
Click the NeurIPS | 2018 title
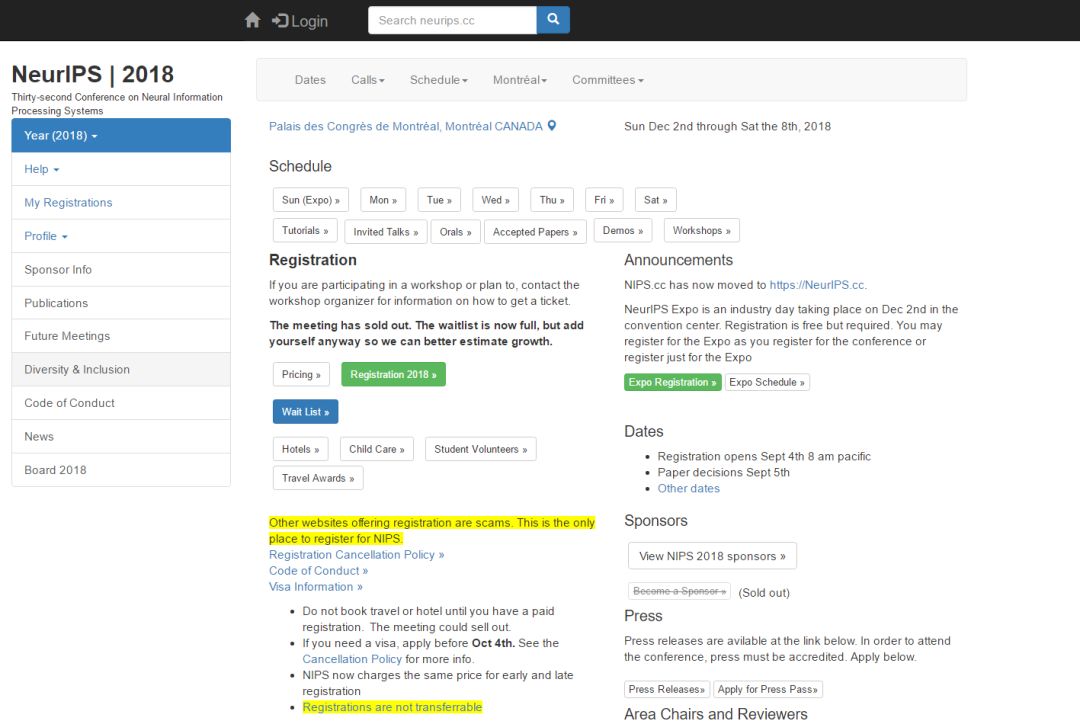coord(92,74)
